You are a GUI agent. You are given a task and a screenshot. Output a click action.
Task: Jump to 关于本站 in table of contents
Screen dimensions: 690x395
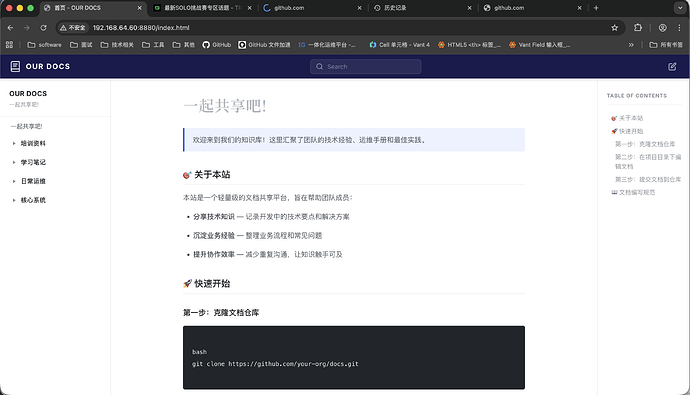pyautogui.click(x=627, y=118)
